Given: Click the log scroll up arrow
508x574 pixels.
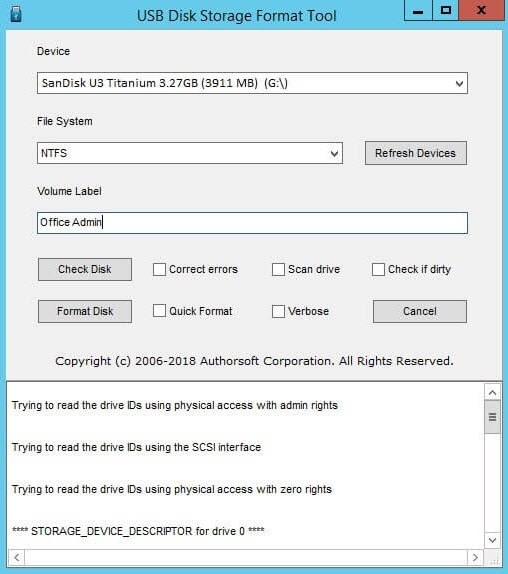Looking at the screenshot, I should [492, 392].
